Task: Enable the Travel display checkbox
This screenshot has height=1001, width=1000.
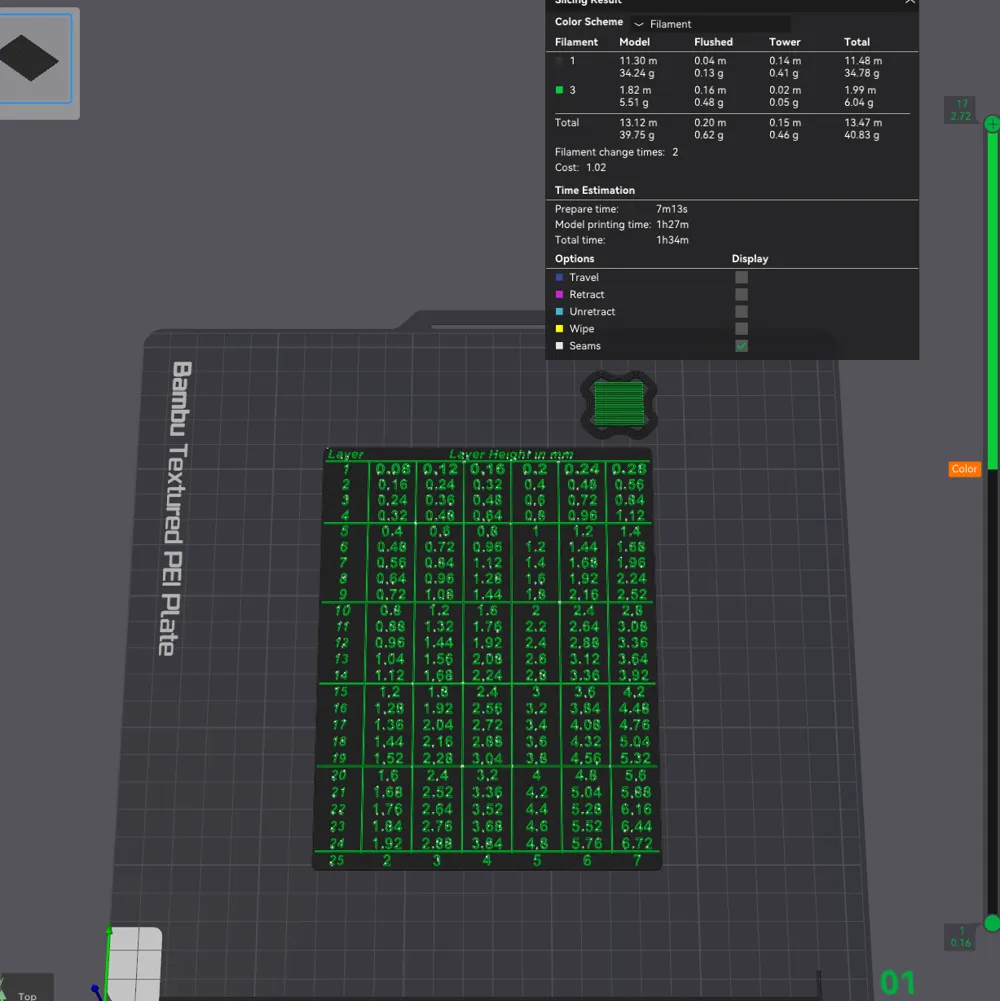Action: coord(741,277)
